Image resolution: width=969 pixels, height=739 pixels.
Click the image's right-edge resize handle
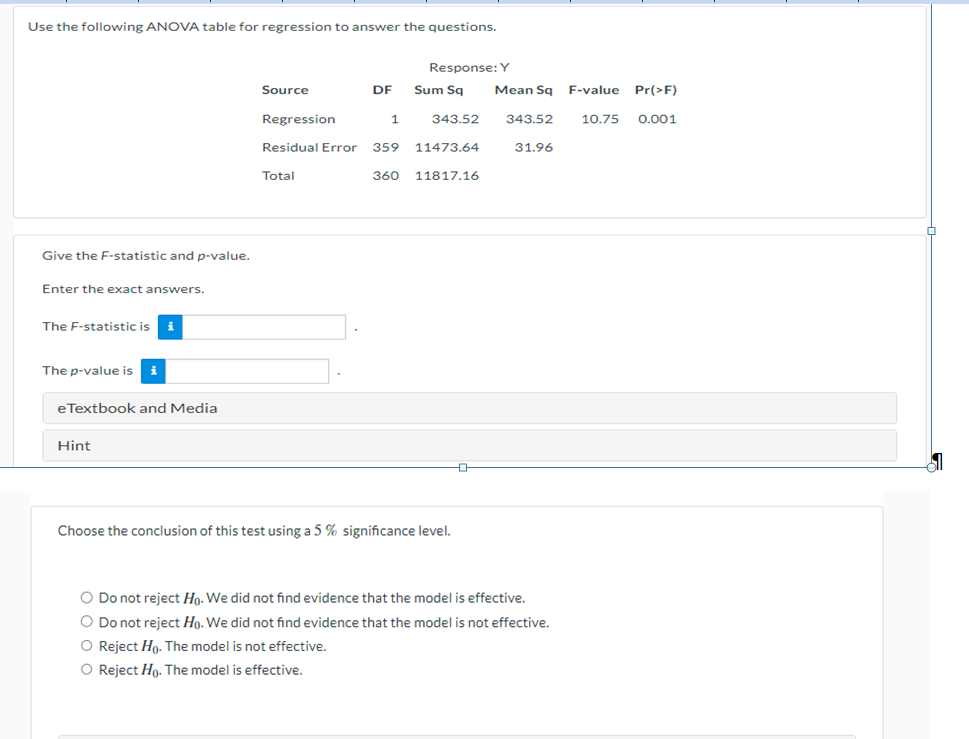tap(931, 231)
